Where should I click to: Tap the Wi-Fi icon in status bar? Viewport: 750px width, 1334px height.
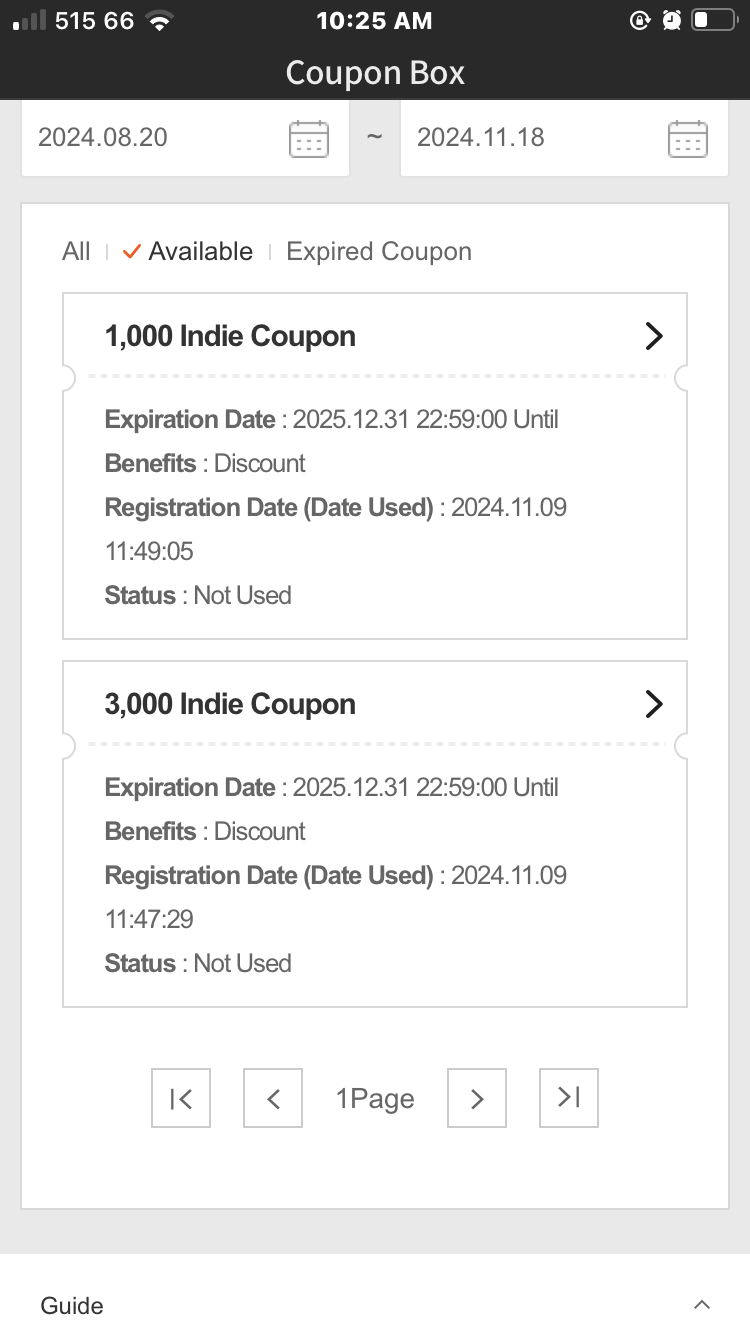click(x=158, y=20)
